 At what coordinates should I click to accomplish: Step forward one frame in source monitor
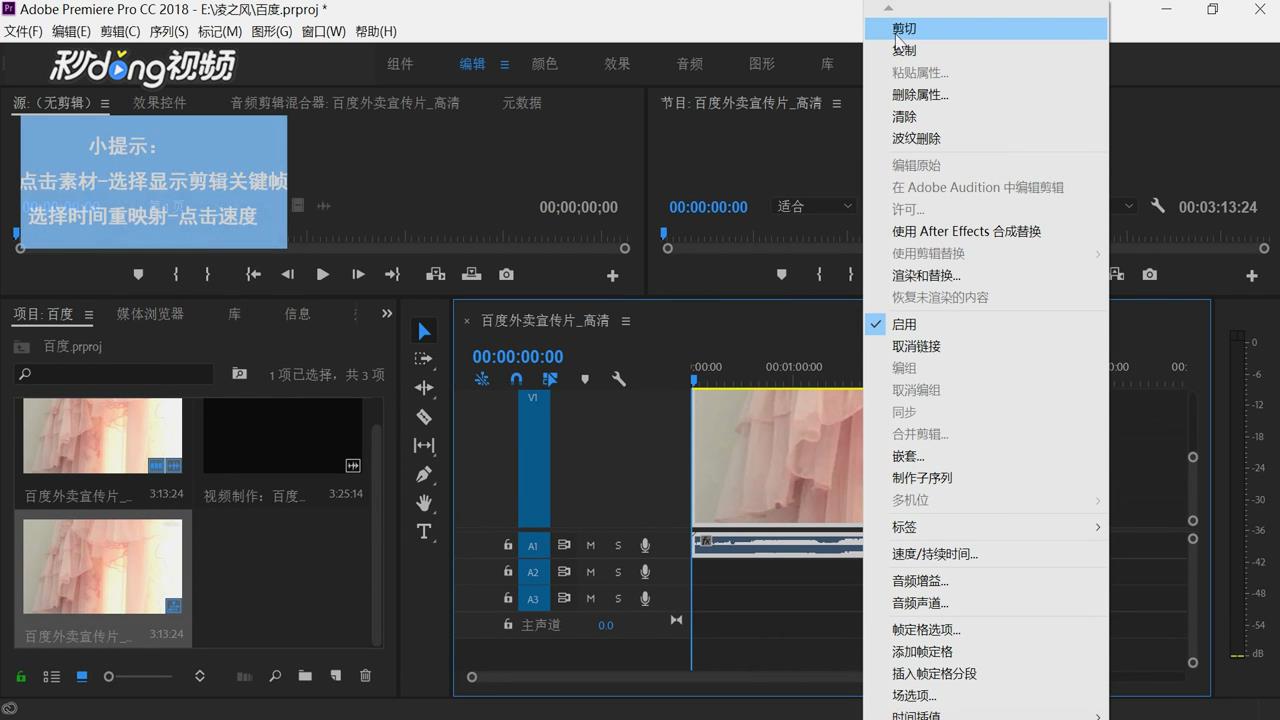coord(358,274)
